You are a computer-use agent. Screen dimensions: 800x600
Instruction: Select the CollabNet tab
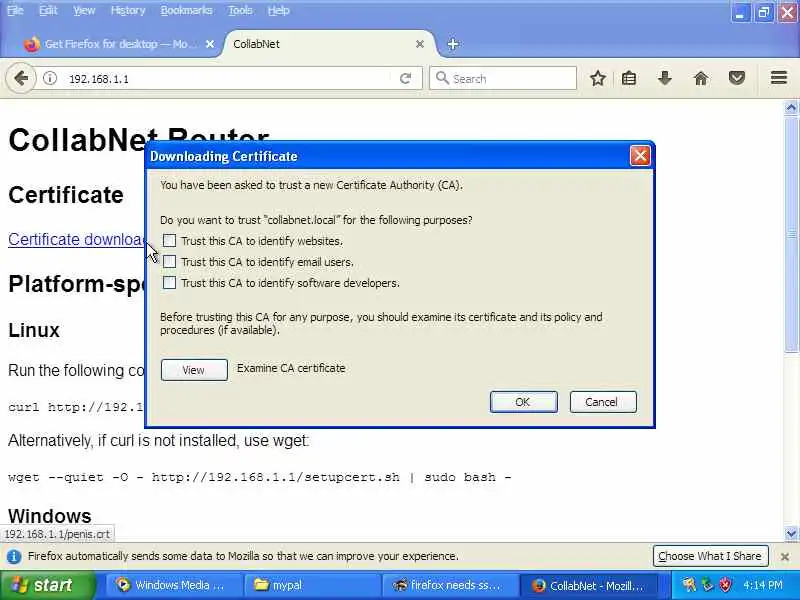click(327, 44)
